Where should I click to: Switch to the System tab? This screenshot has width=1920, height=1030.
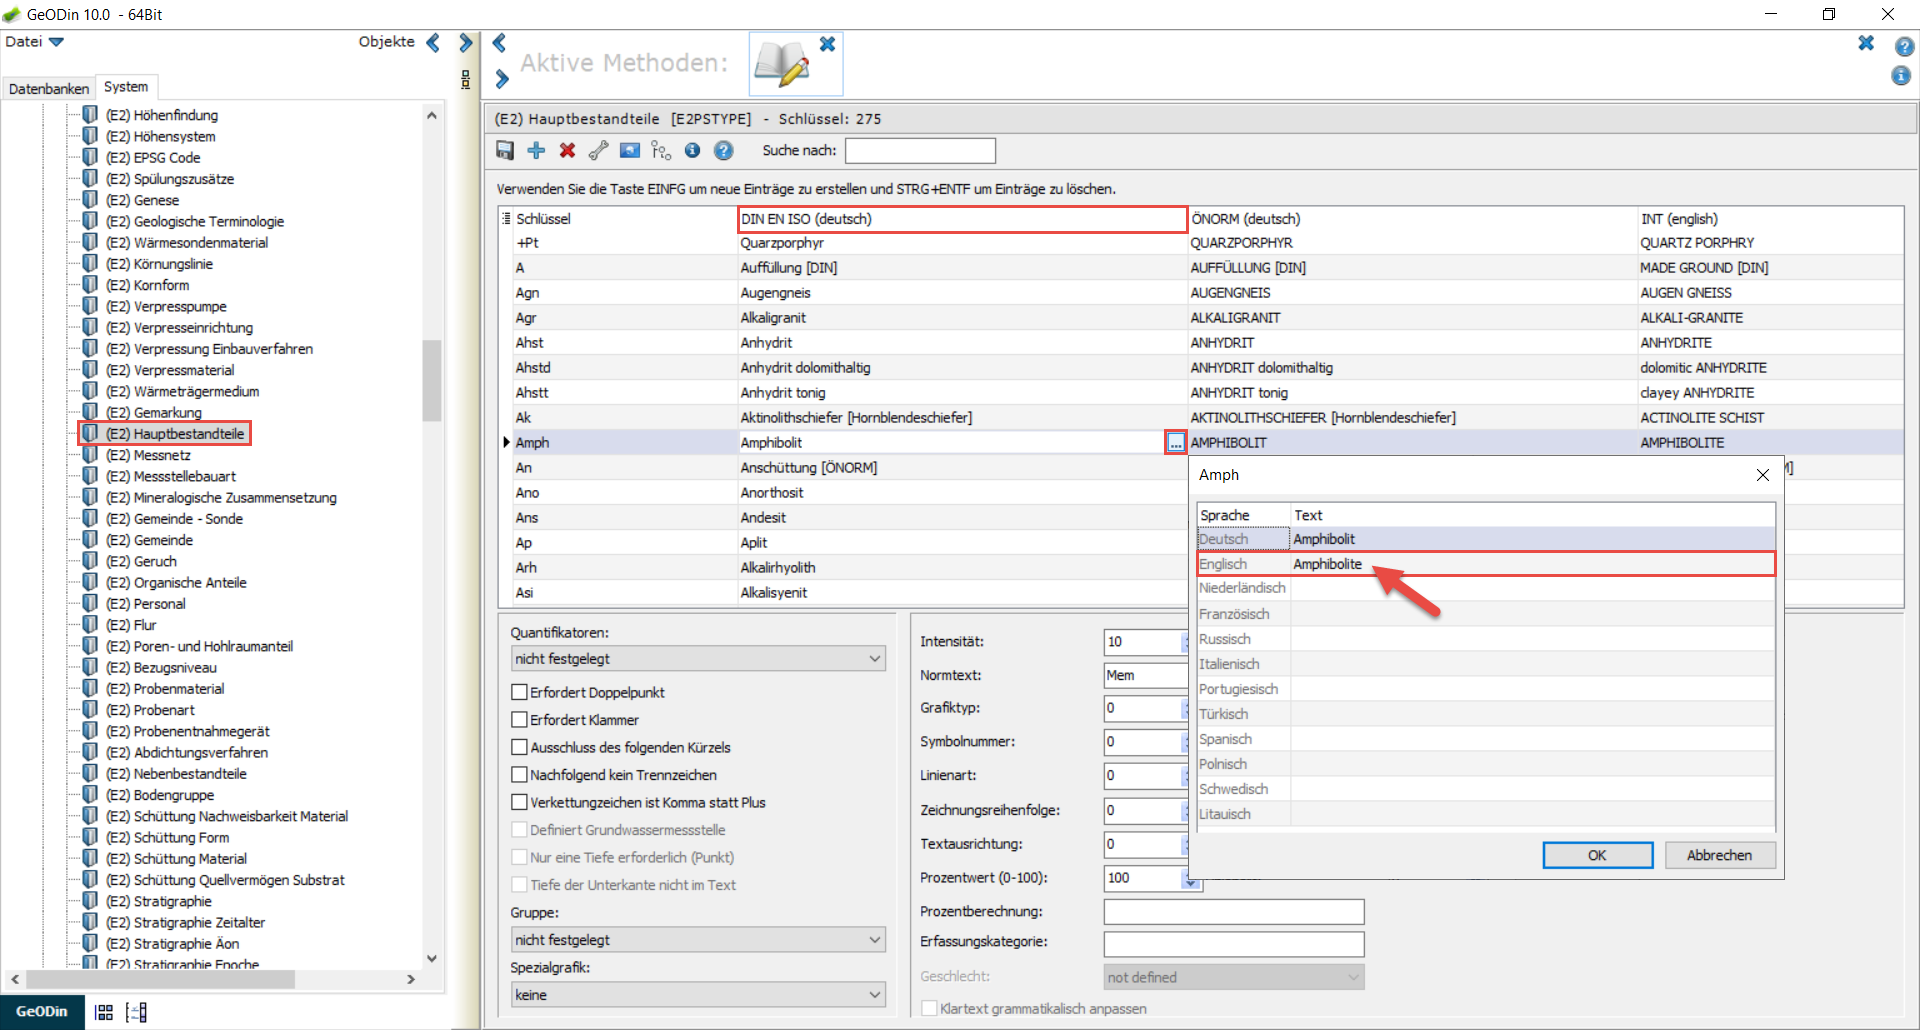tap(126, 87)
